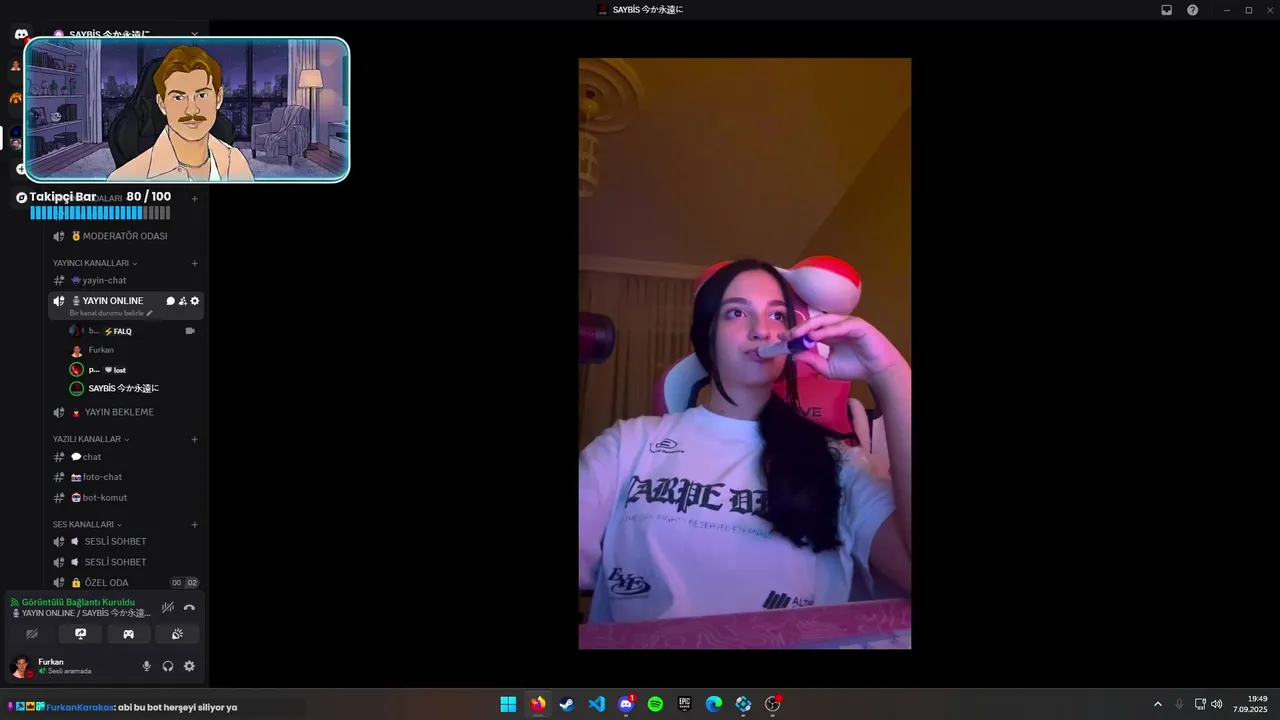Collapse YAZILI KANALLAR category
Screen dimensions: 1280x720
tap(91, 439)
